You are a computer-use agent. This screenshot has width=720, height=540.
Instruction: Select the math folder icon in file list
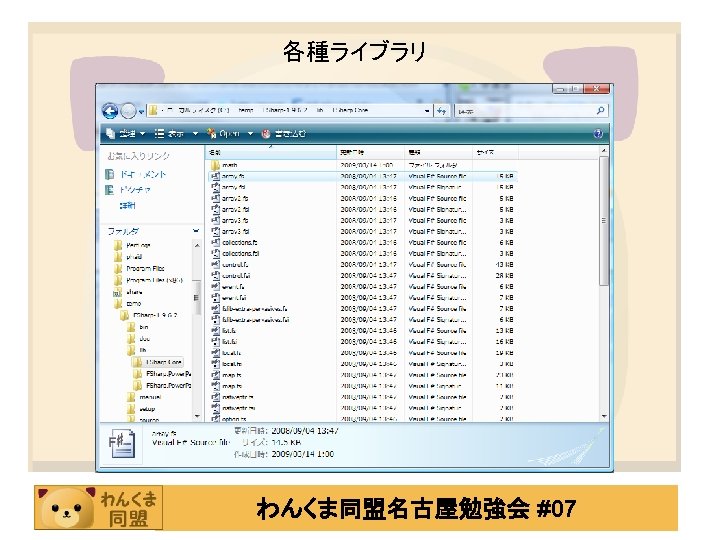pyautogui.click(x=215, y=165)
